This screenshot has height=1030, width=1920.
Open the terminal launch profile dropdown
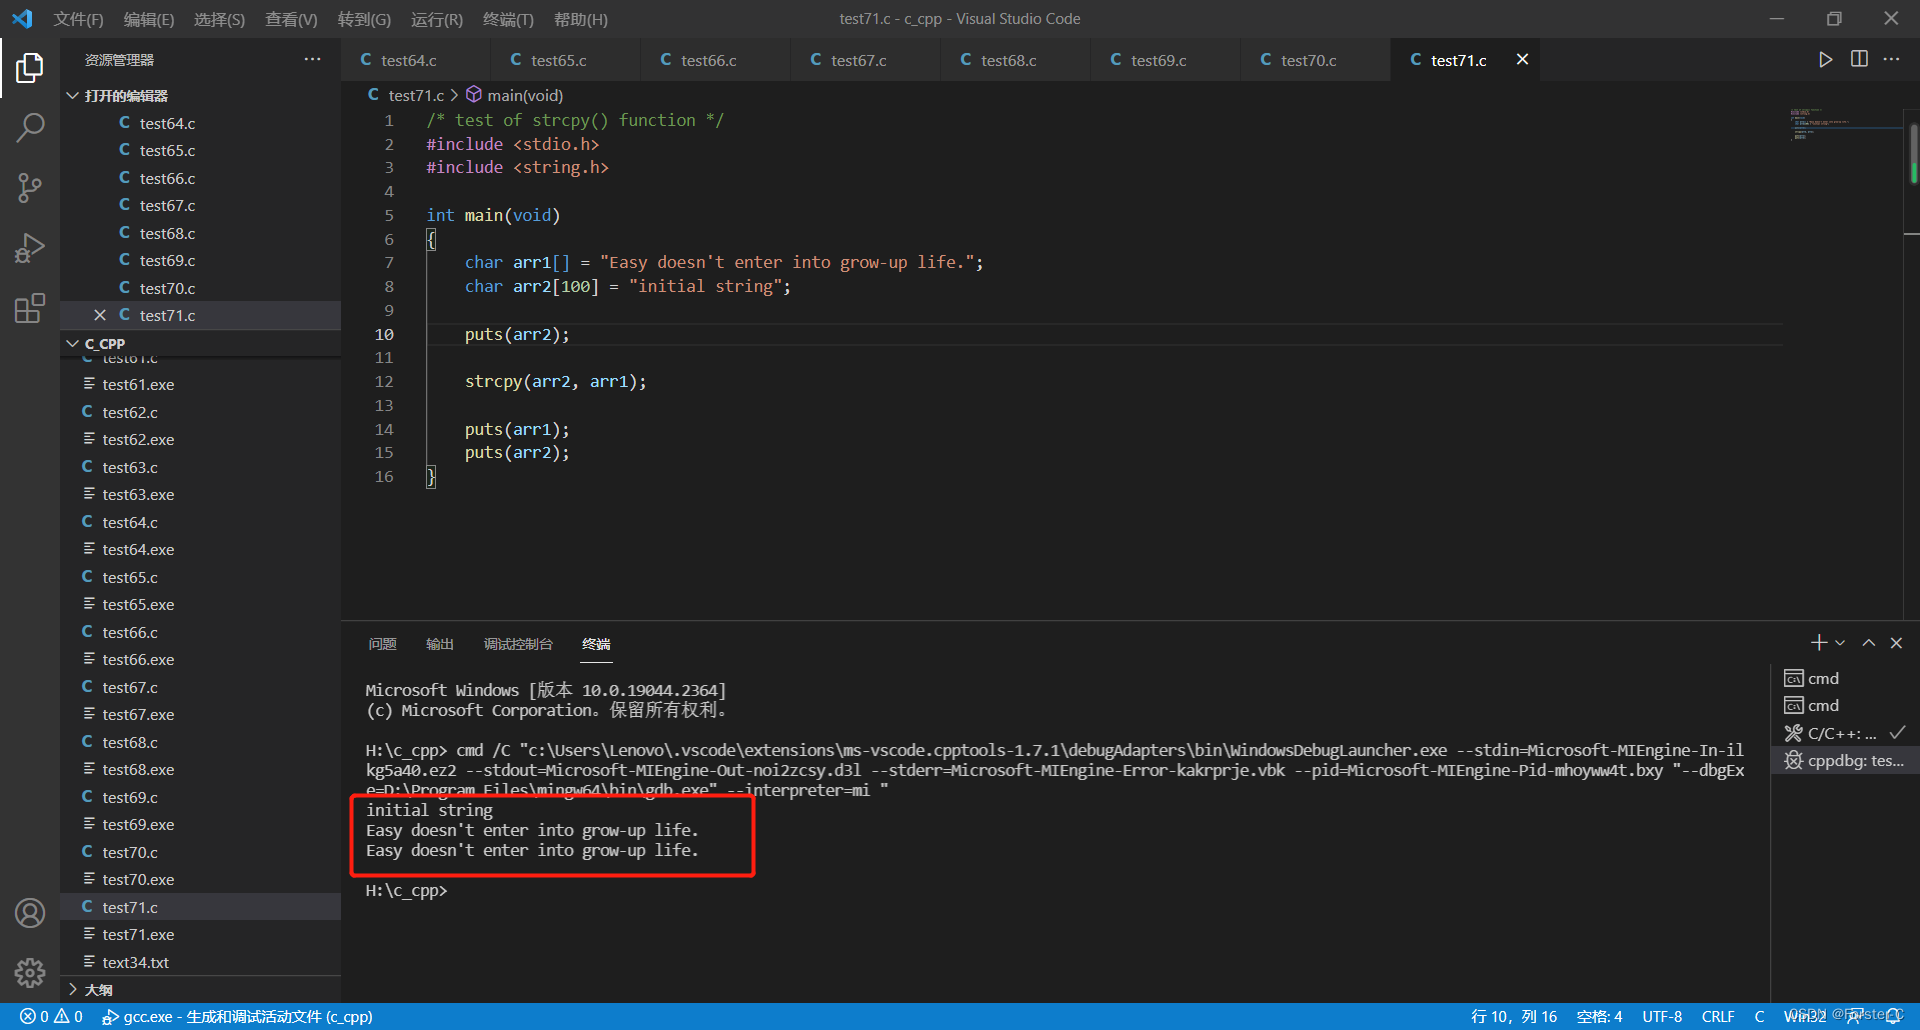click(x=1840, y=643)
